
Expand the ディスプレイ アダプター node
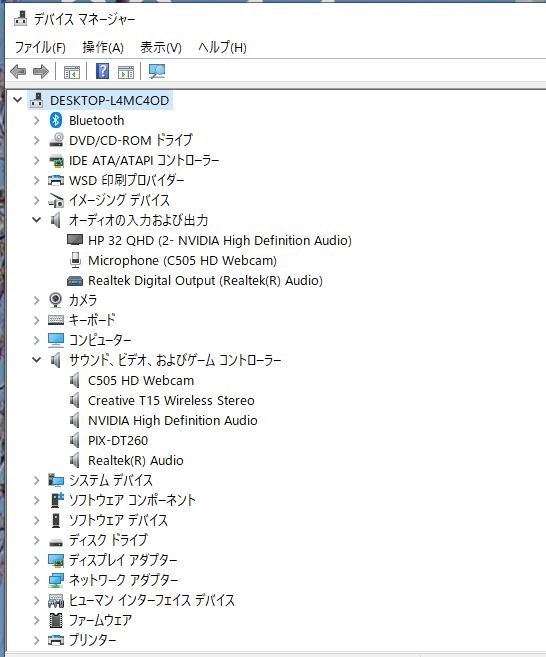point(36,560)
